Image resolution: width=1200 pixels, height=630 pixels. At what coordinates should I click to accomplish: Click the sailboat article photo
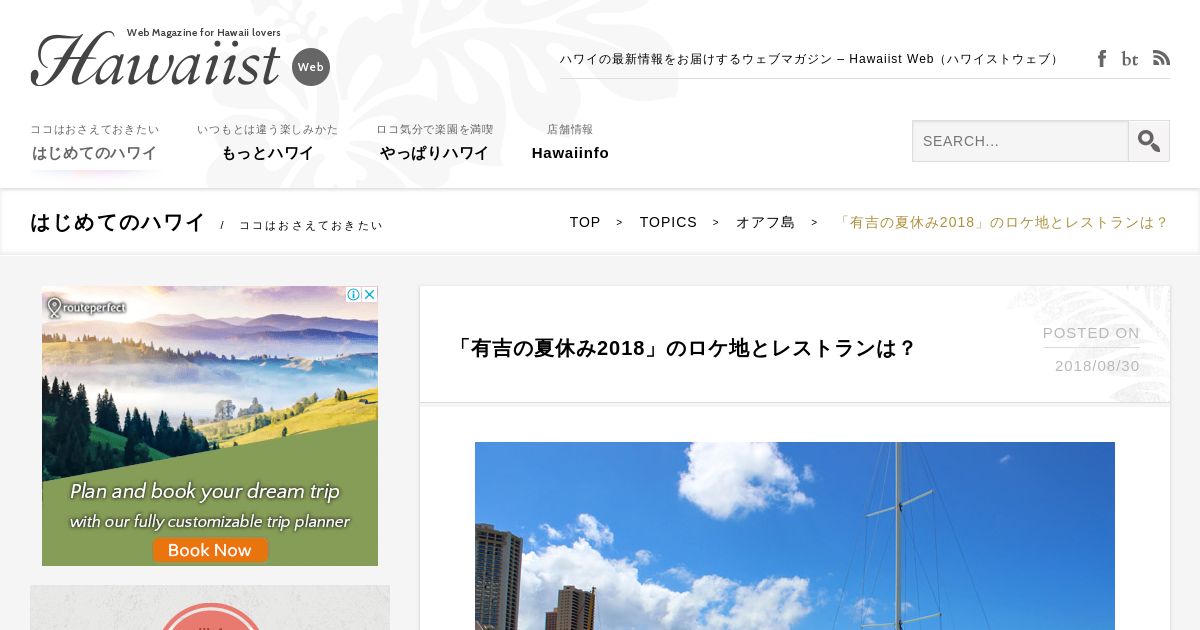point(795,536)
